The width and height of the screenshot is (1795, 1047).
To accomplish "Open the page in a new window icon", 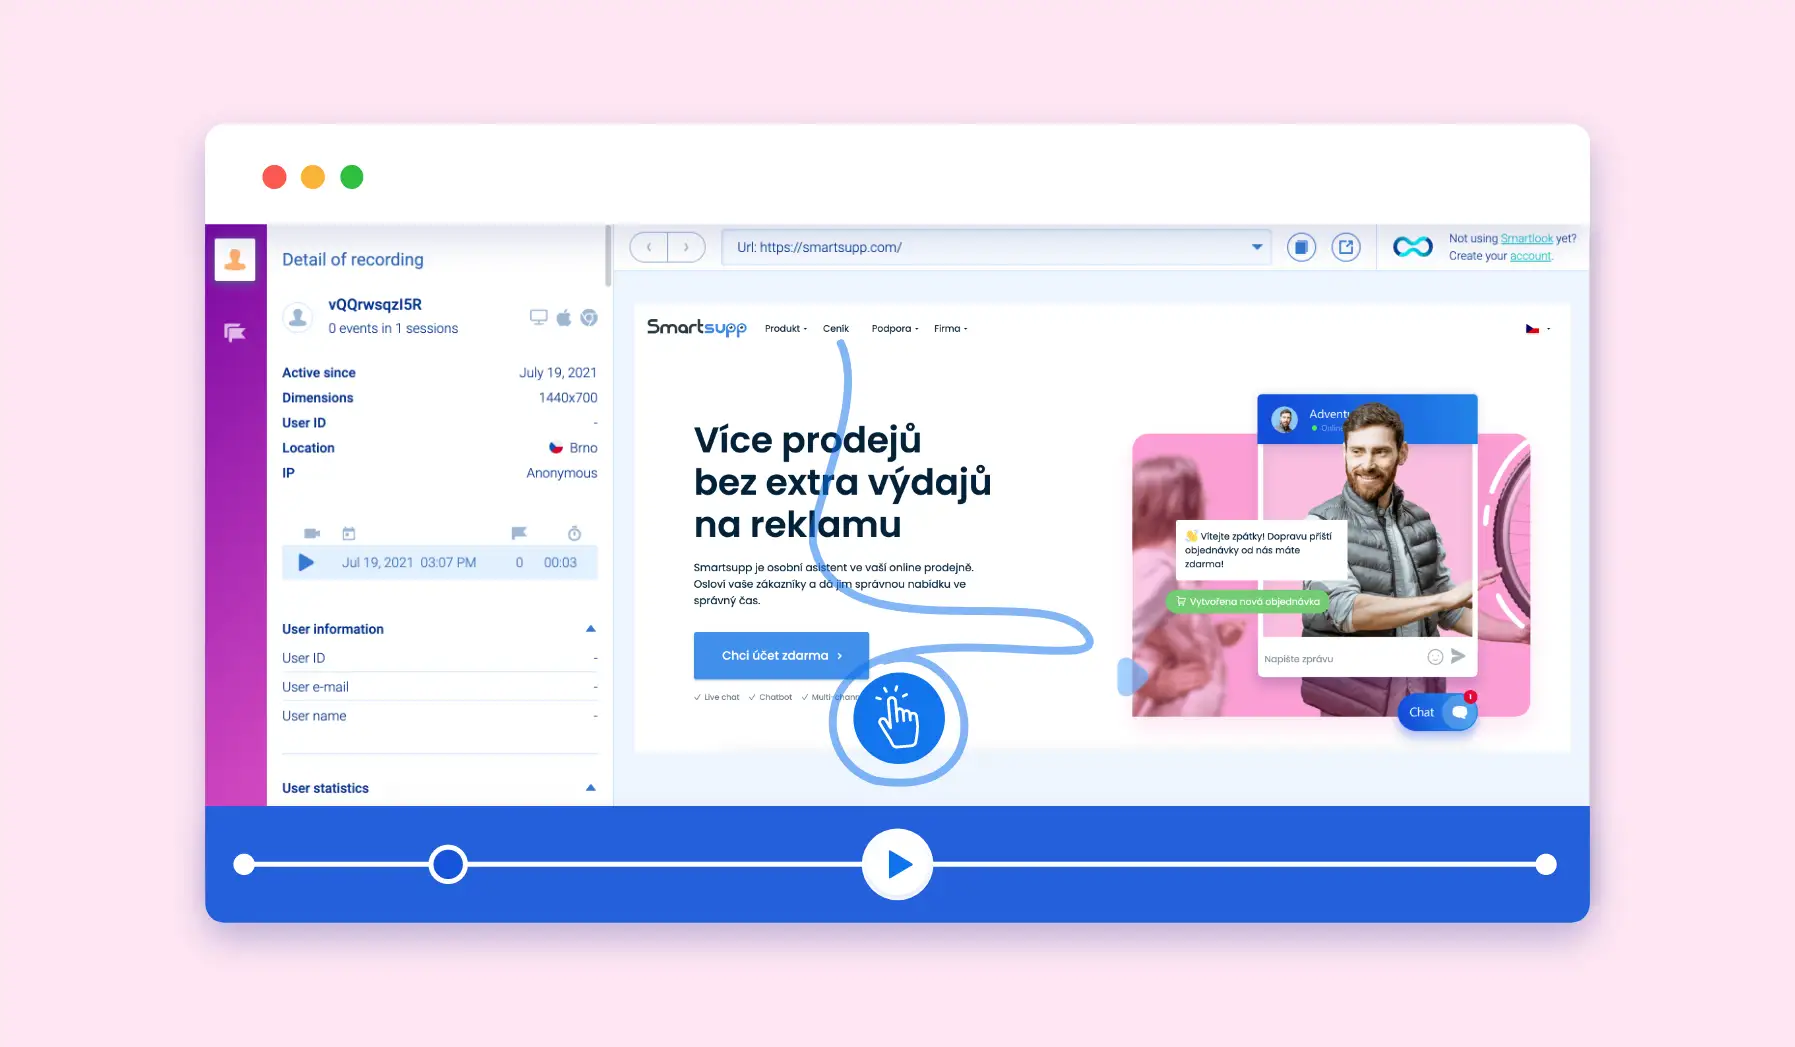I will 1346,247.
